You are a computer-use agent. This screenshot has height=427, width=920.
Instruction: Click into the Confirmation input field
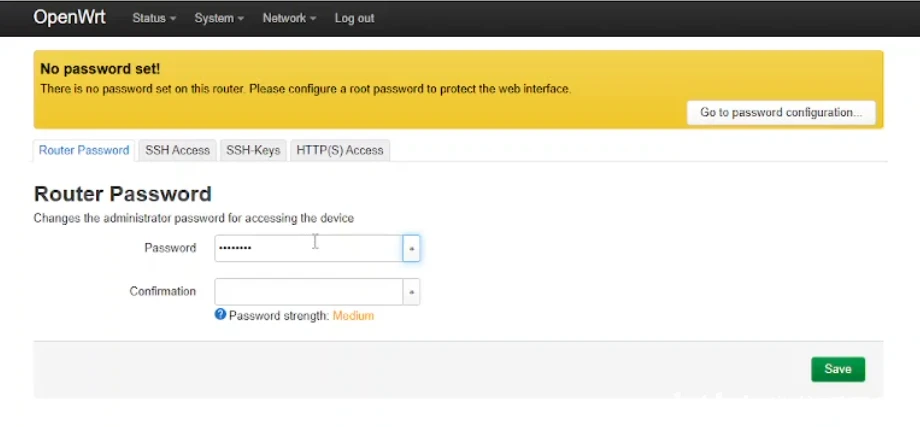pos(308,291)
